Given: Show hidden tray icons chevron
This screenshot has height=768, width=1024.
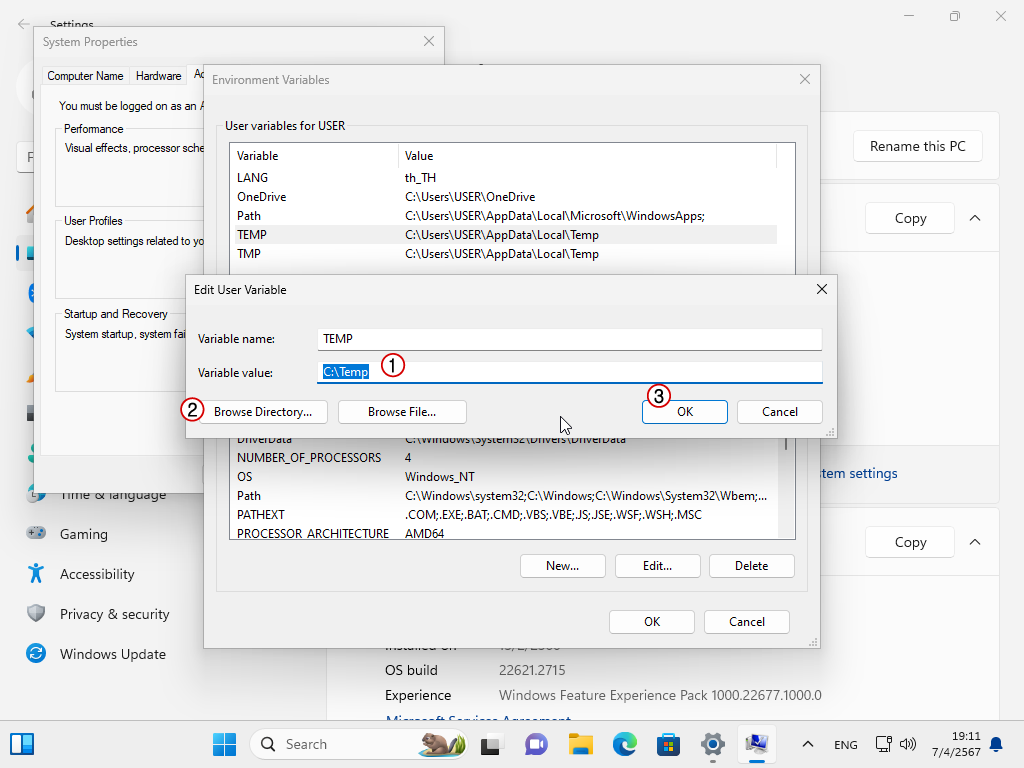Looking at the screenshot, I should pos(808,744).
